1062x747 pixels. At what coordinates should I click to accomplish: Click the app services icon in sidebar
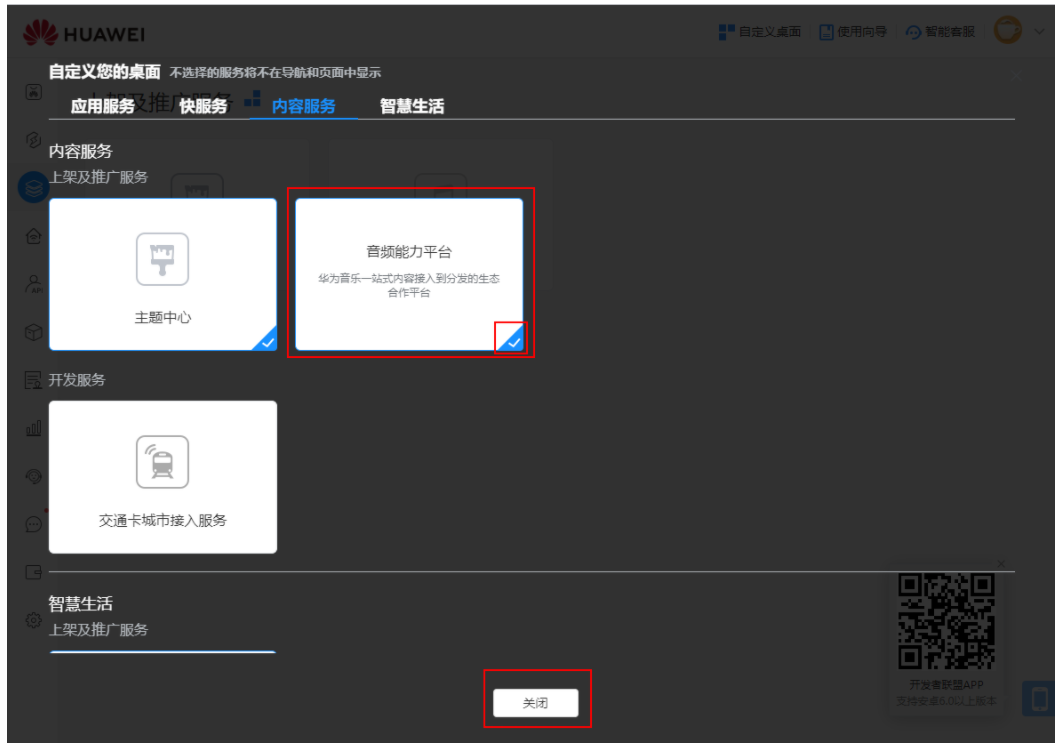(x=34, y=91)
